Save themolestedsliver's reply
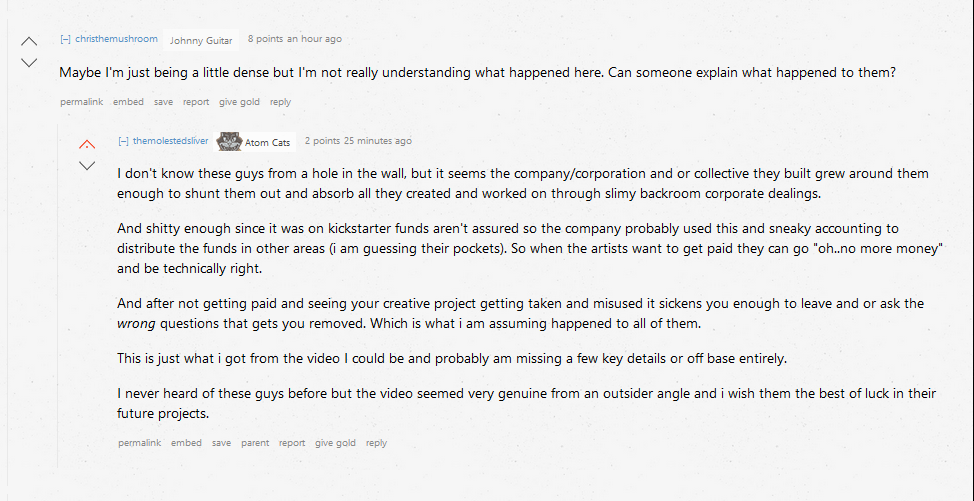974x501 pixels. click(221, 443)
